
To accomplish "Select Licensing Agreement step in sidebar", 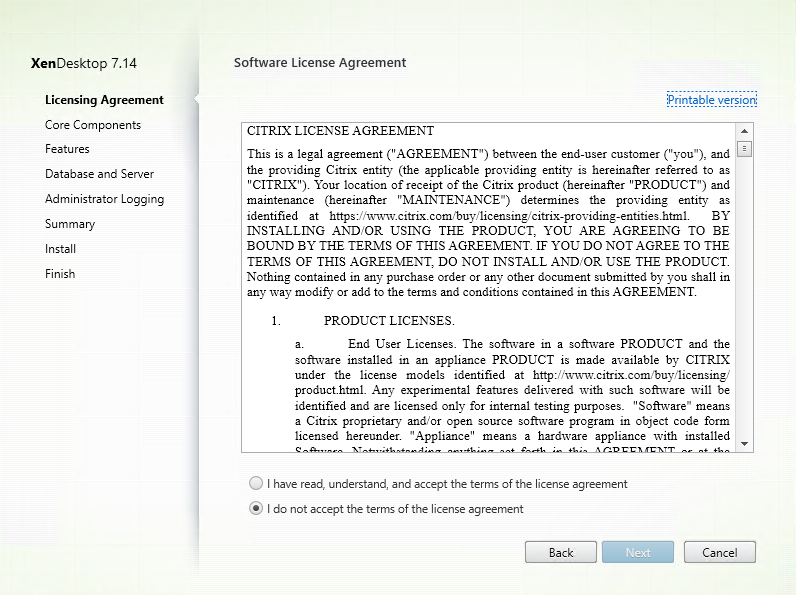I will click(104, 100).
